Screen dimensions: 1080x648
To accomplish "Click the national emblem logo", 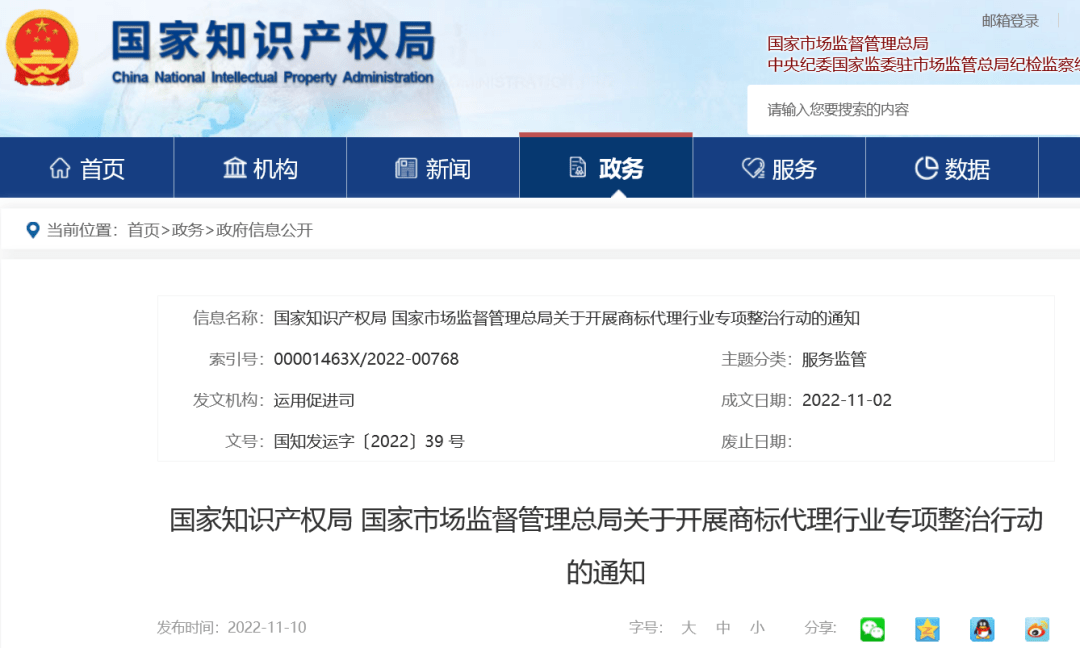I will point(41,48).
